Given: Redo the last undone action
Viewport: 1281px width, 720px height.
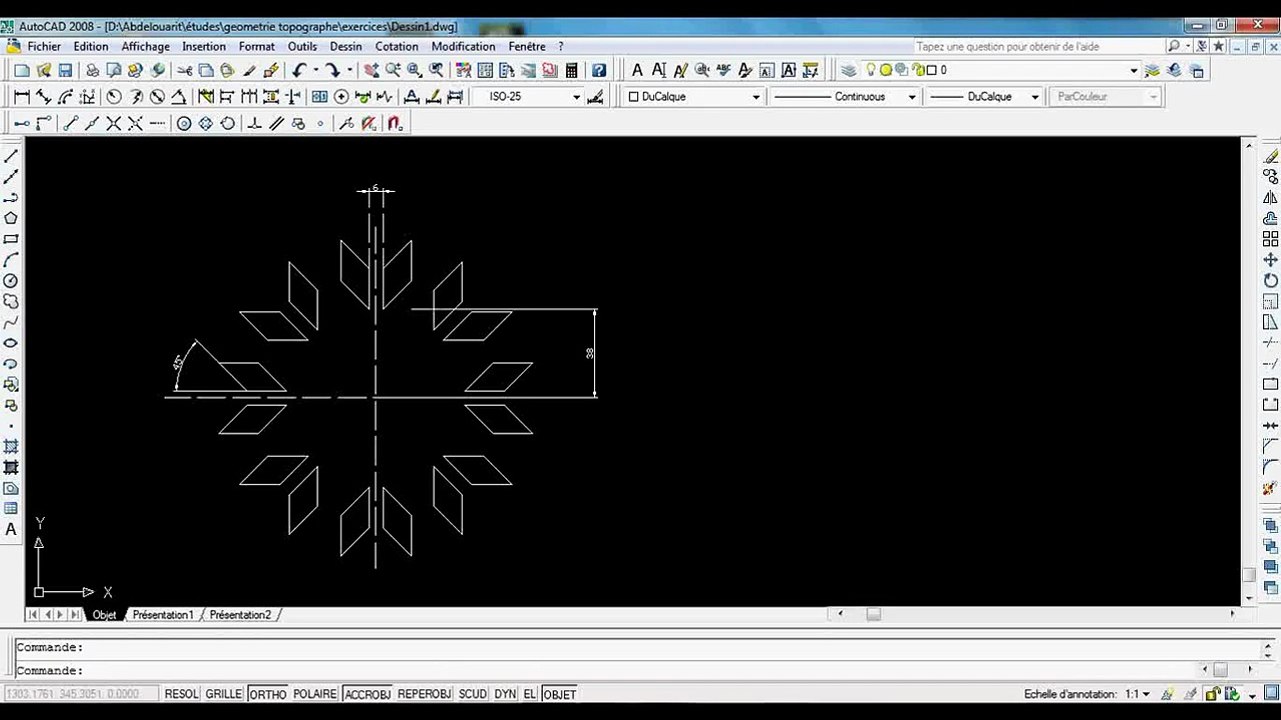Looking at the screenshot, I should (x=333, y=70).
